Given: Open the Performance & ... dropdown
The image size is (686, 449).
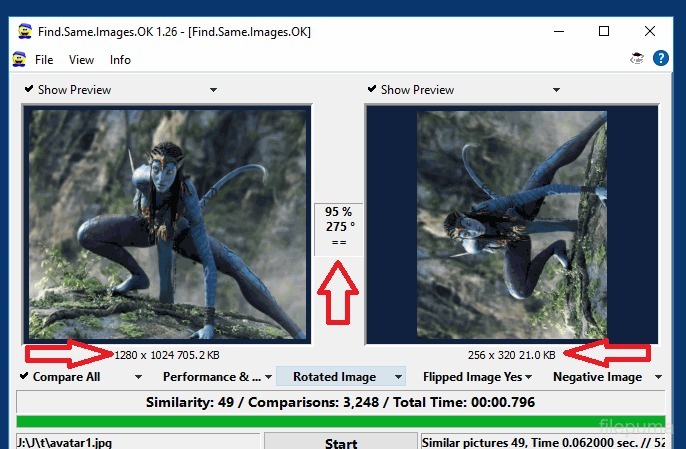Looking at the screenshot, I should [268, 377].
